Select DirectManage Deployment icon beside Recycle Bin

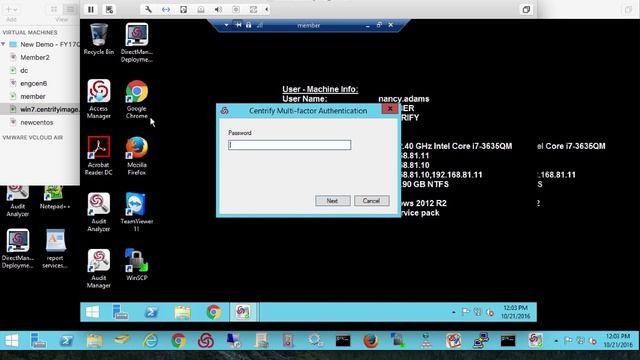pos(137,43)
